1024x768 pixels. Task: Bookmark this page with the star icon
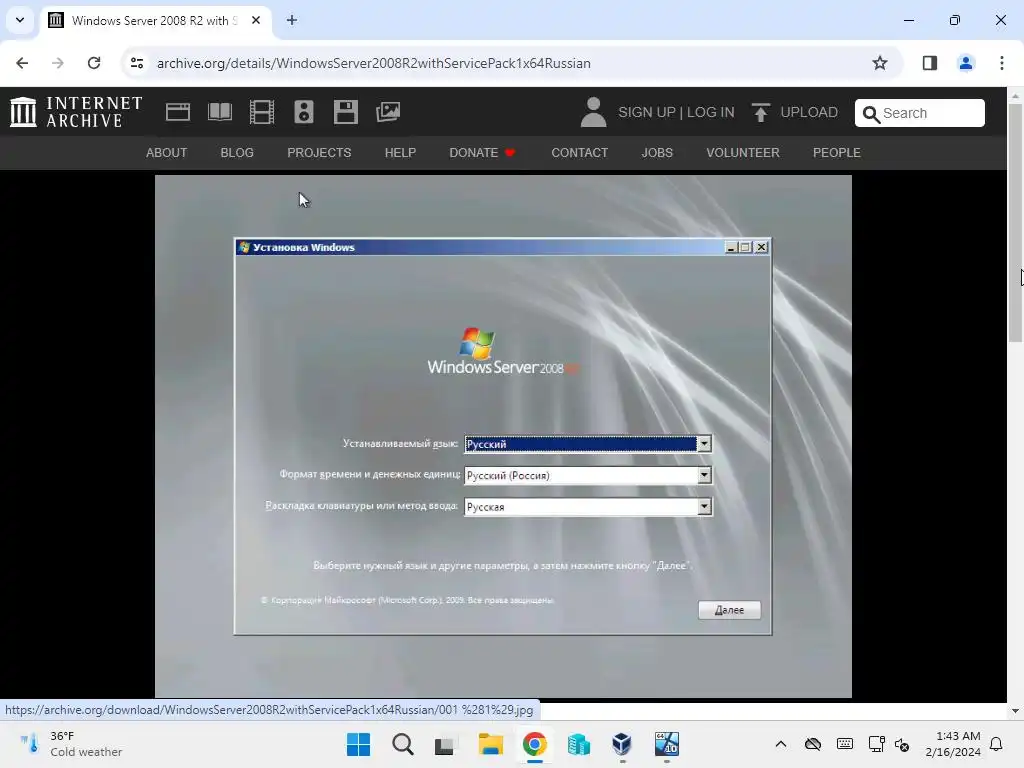point(880,63)
